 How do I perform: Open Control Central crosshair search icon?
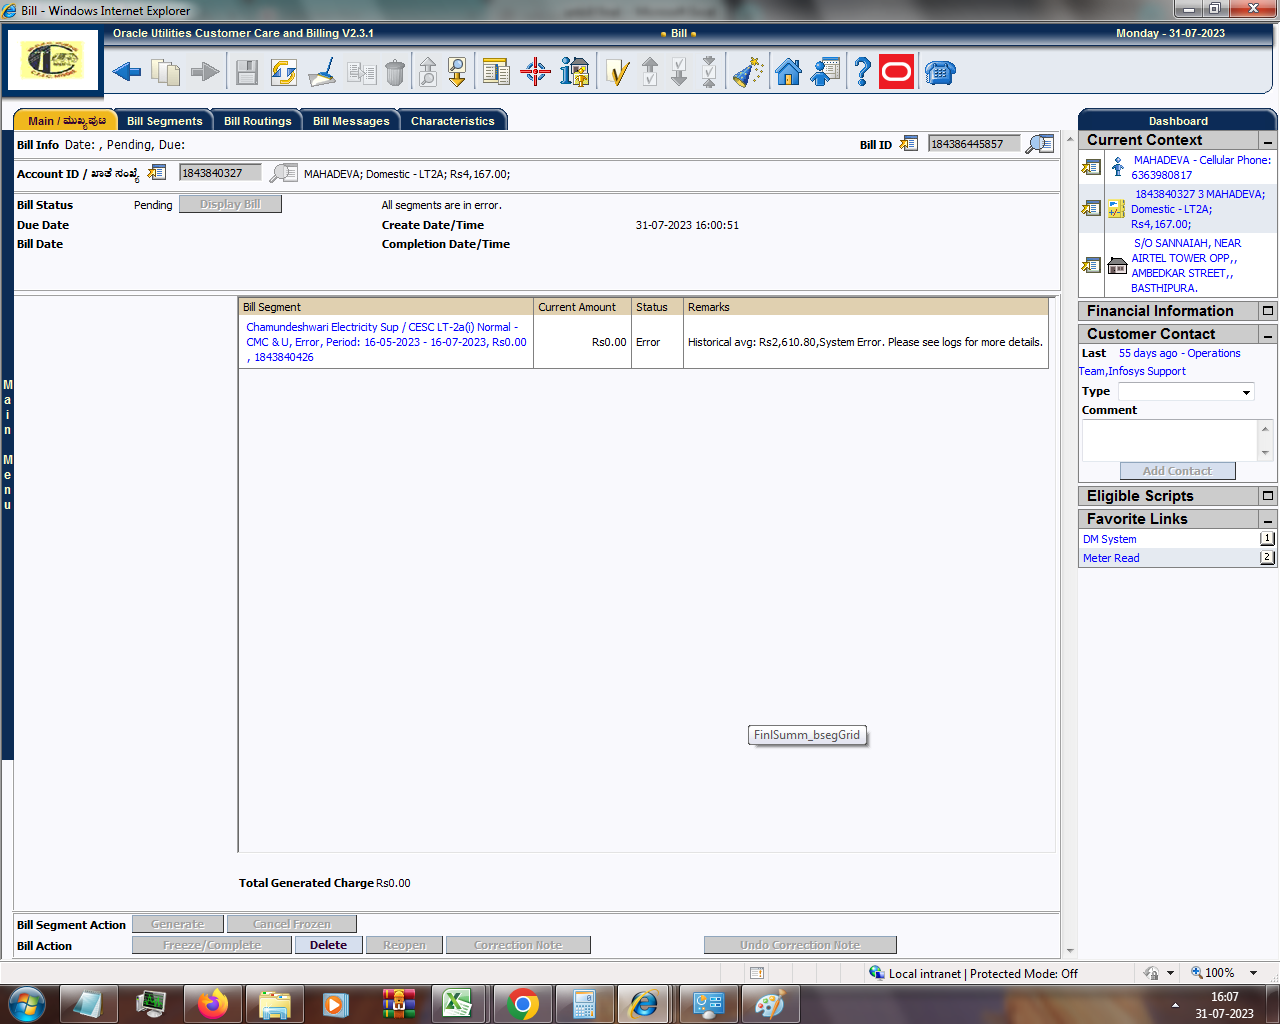[535, 72]
